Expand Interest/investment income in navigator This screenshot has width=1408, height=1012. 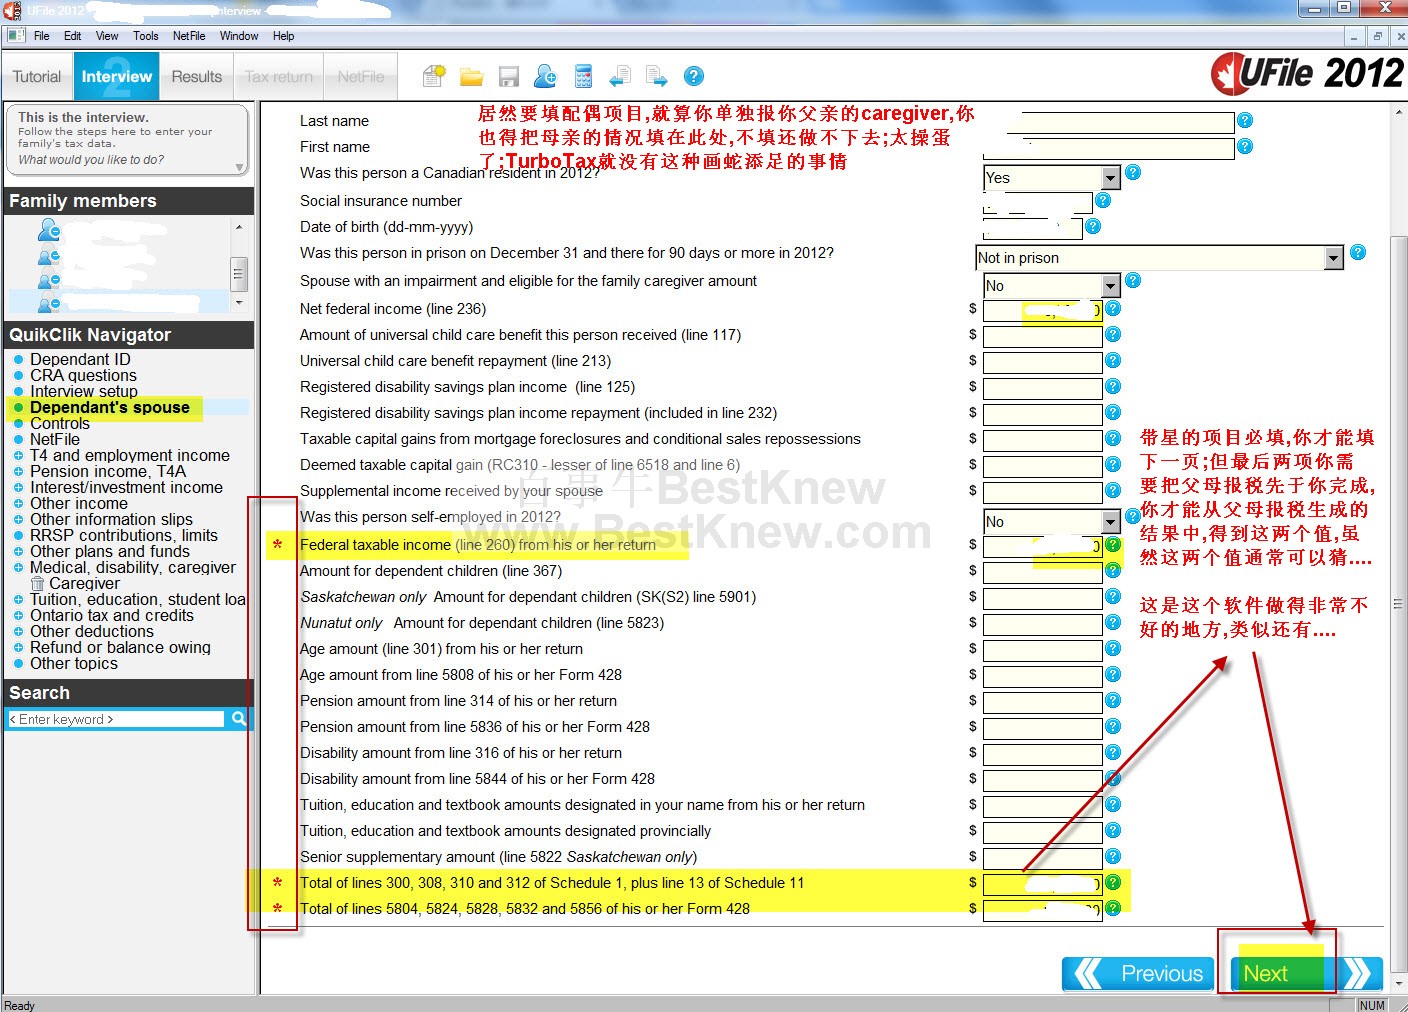point(19,488)
